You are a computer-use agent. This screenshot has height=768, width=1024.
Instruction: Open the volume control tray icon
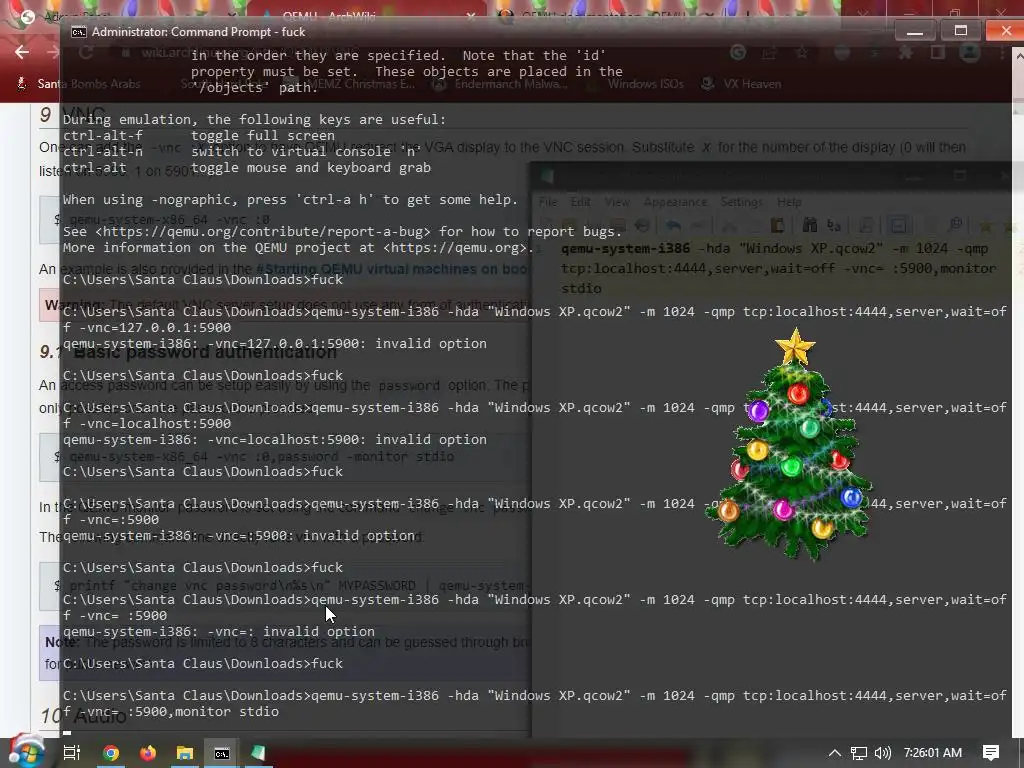(x=882, y=753)
